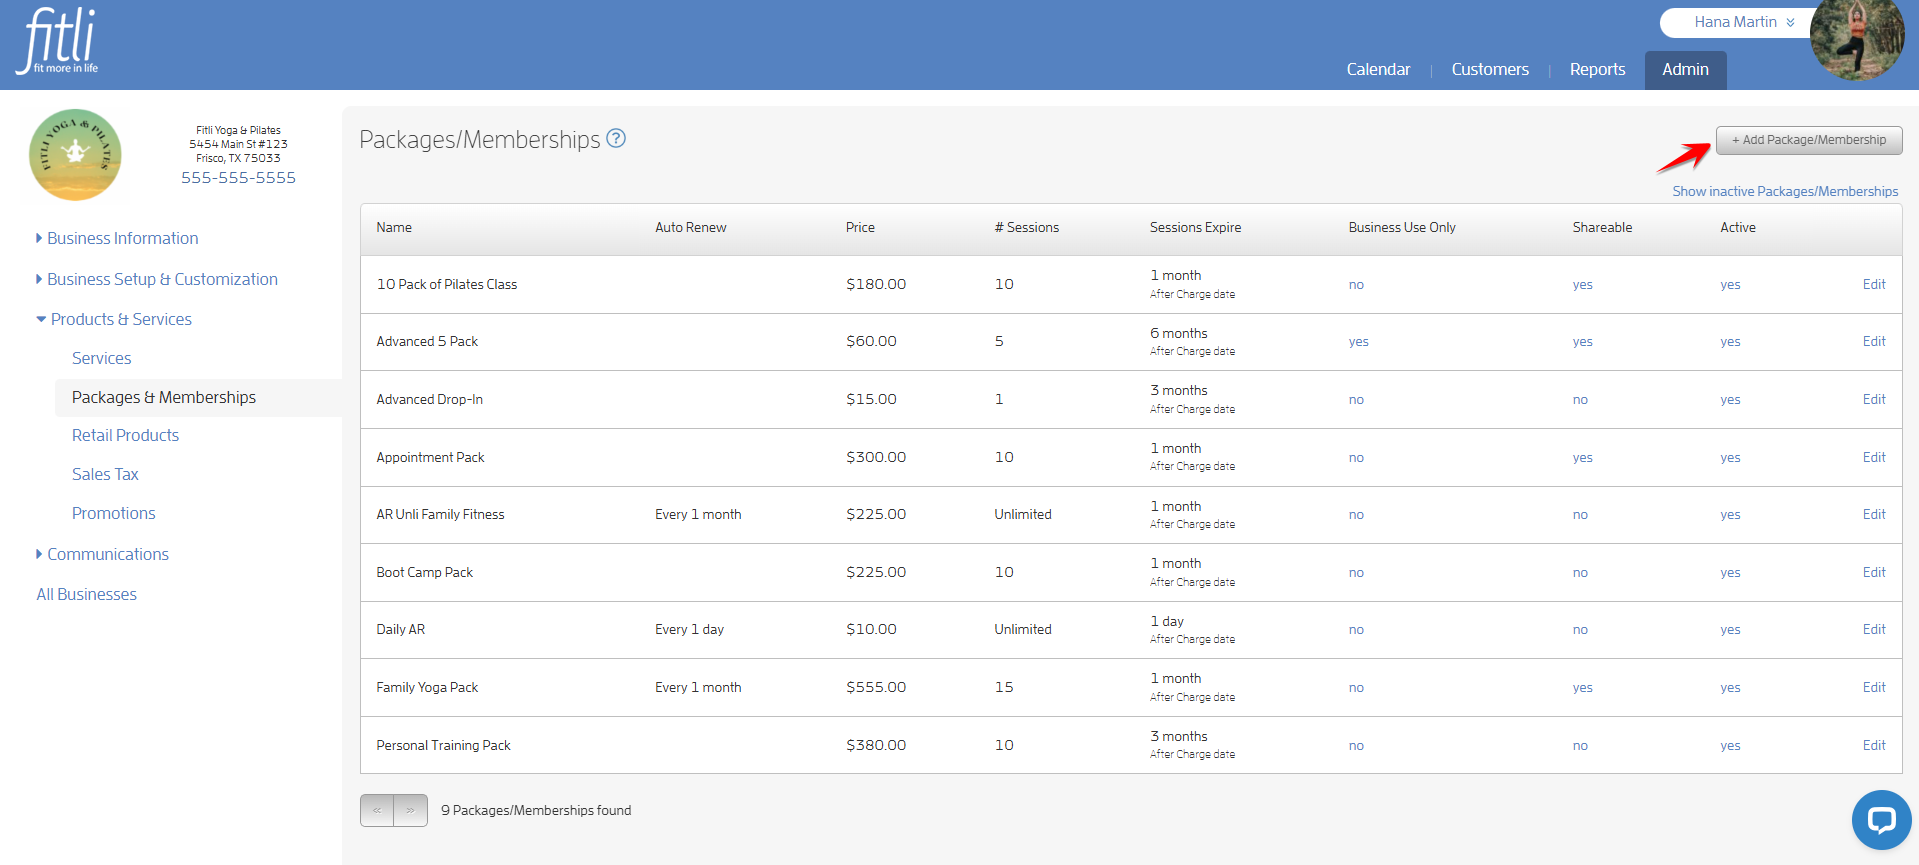Open the Calendar tab
This screenshot has height=865, width=1919.
1378,69
